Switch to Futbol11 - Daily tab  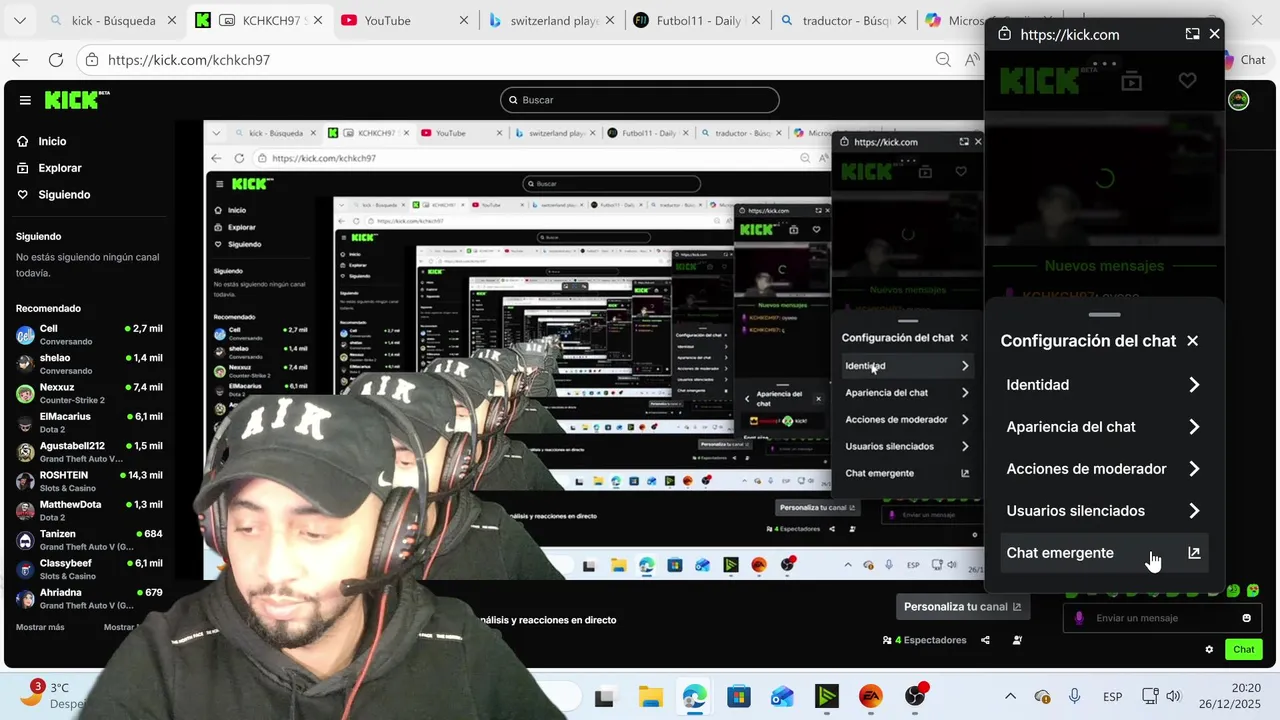[697, 20]
